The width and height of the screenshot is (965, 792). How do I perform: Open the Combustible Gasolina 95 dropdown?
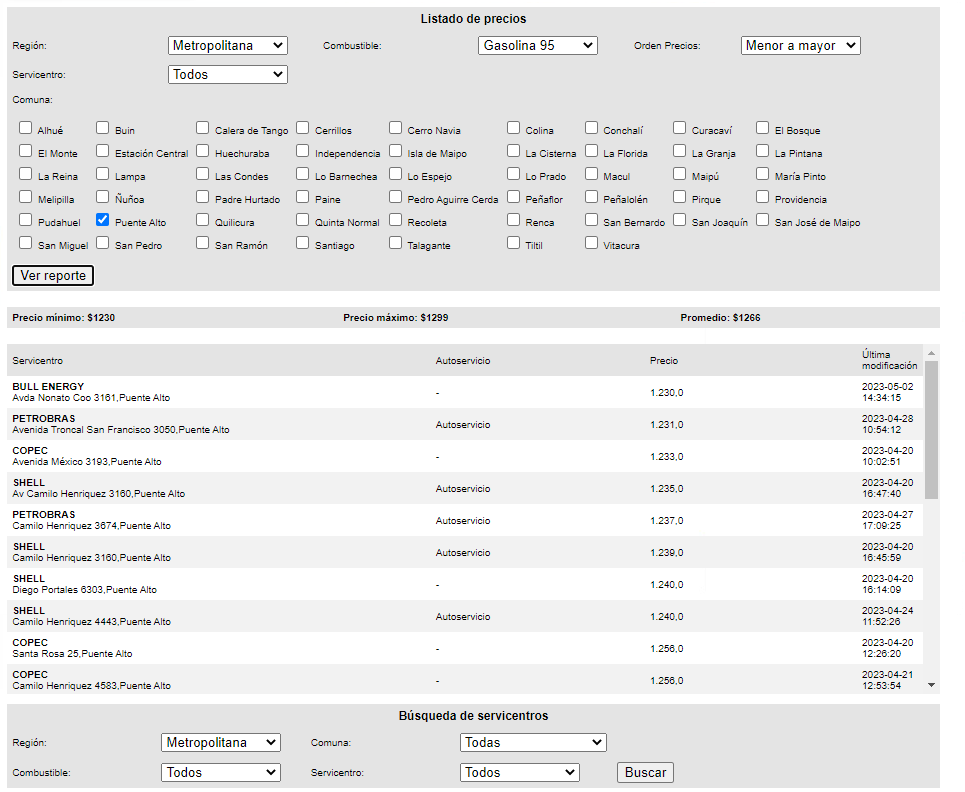537,46
